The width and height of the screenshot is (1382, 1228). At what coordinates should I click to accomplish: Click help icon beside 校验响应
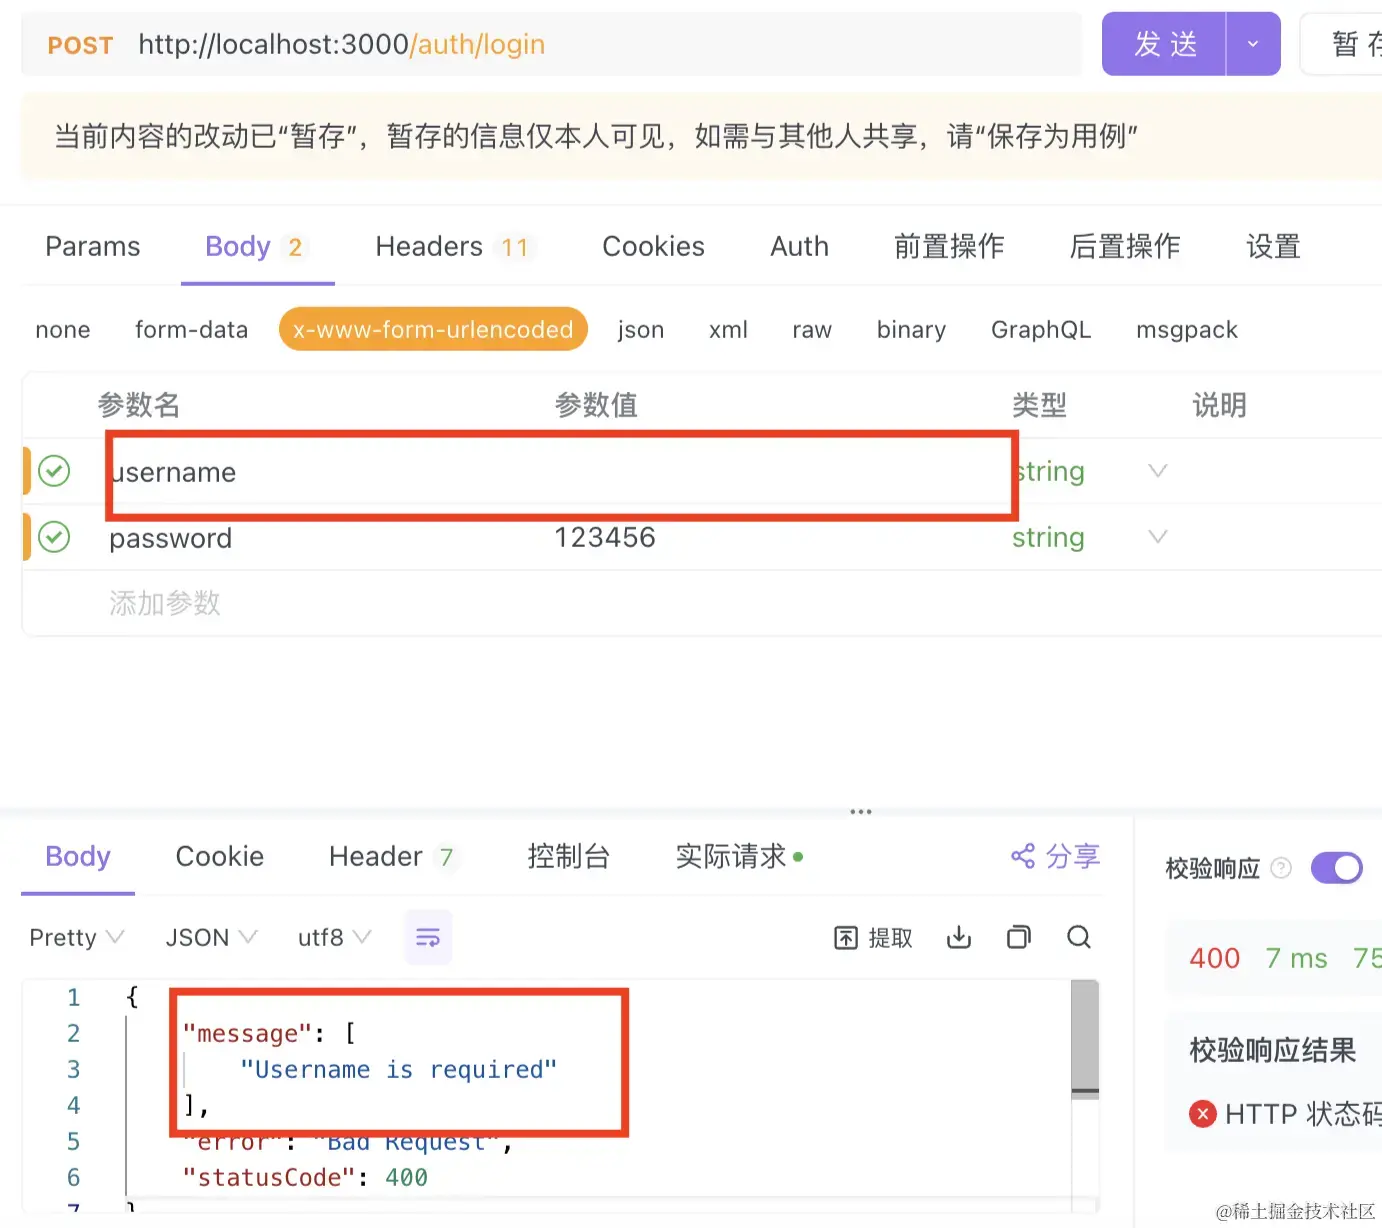1281,868
